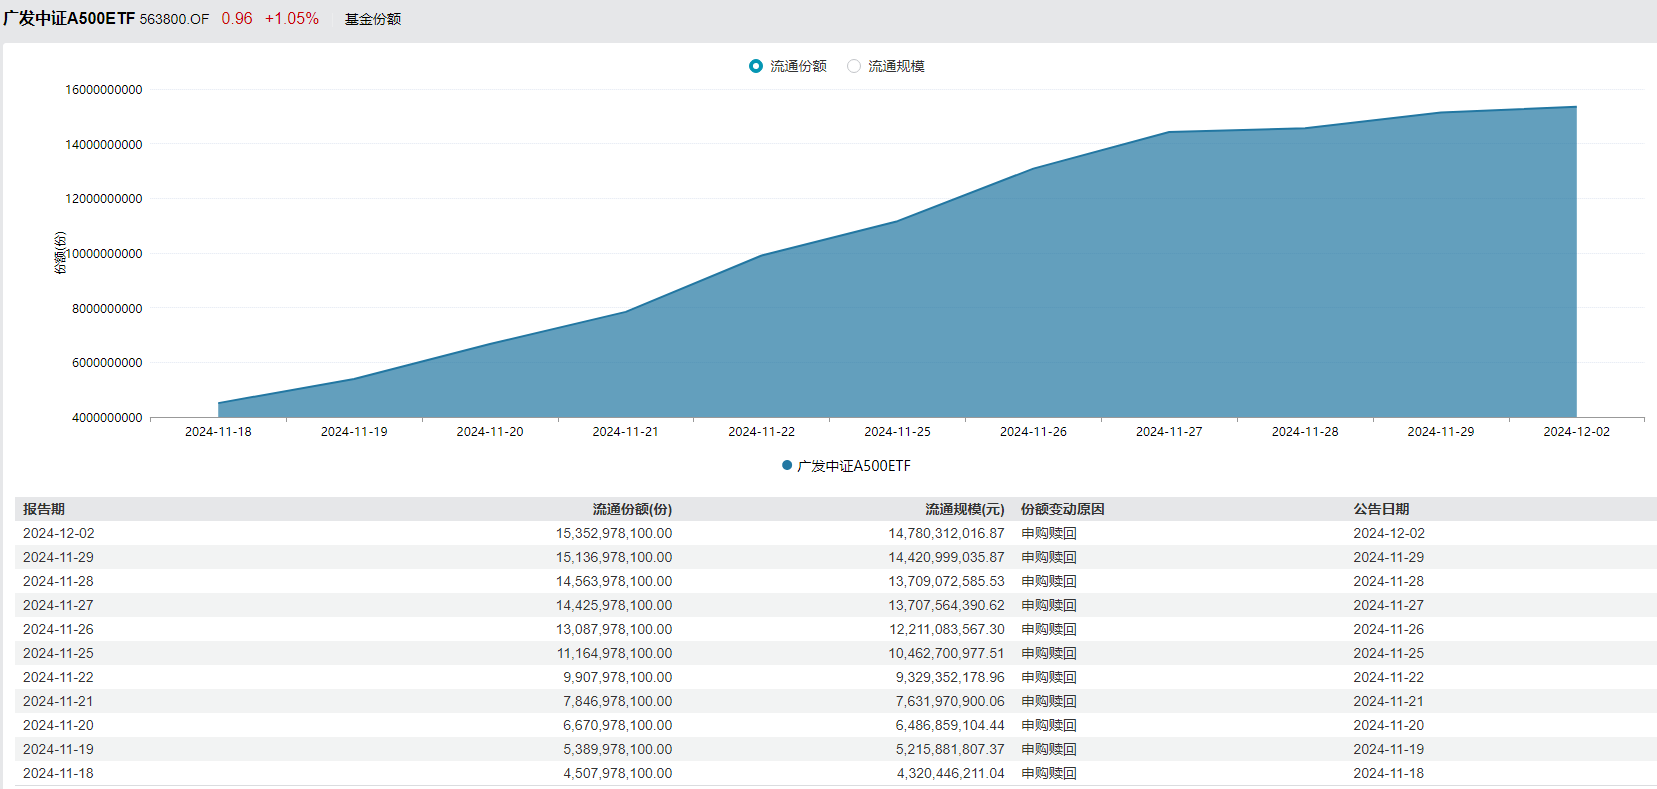Click the 2024-11-25 x-axis label

coord(897,431)
